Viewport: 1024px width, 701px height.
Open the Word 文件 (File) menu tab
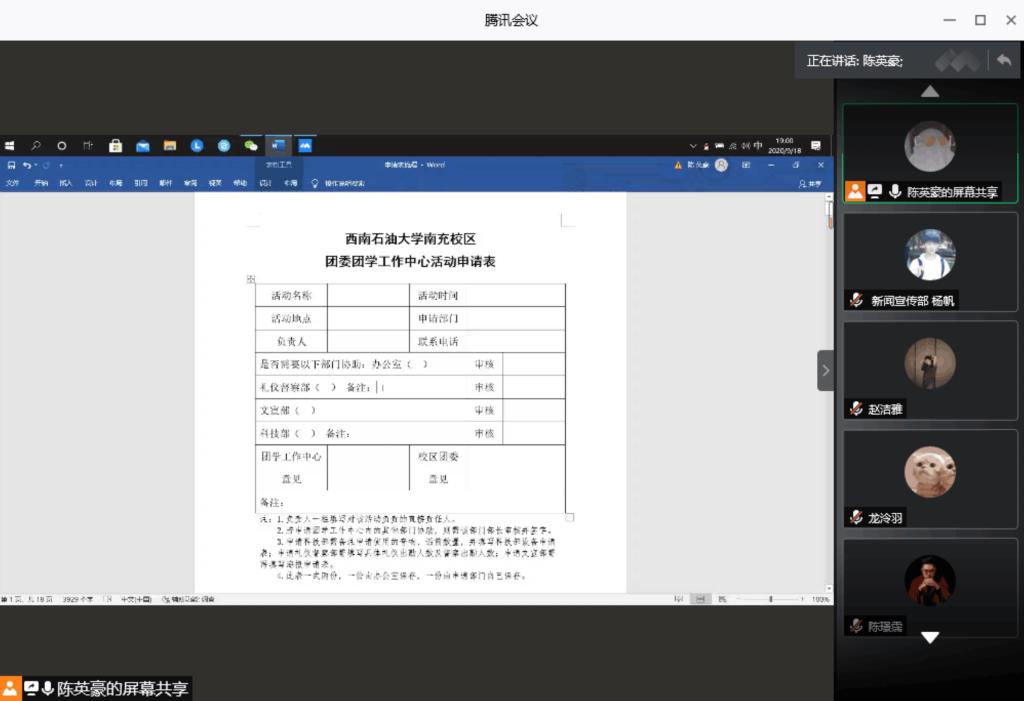(13, 183)
